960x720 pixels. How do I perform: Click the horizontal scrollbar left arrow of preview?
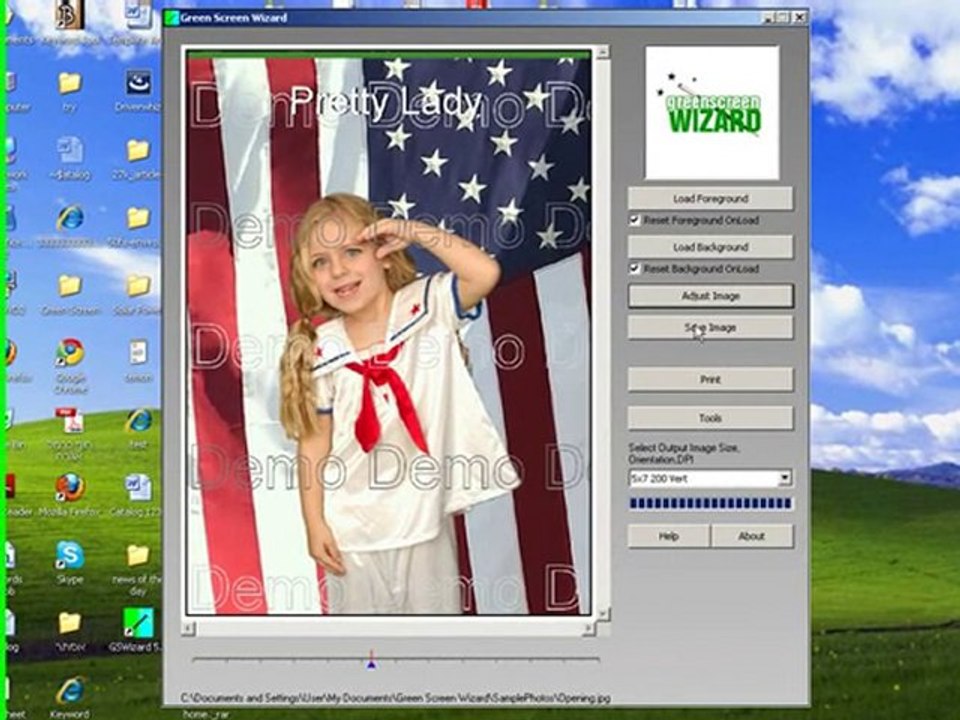coord(189,628)
